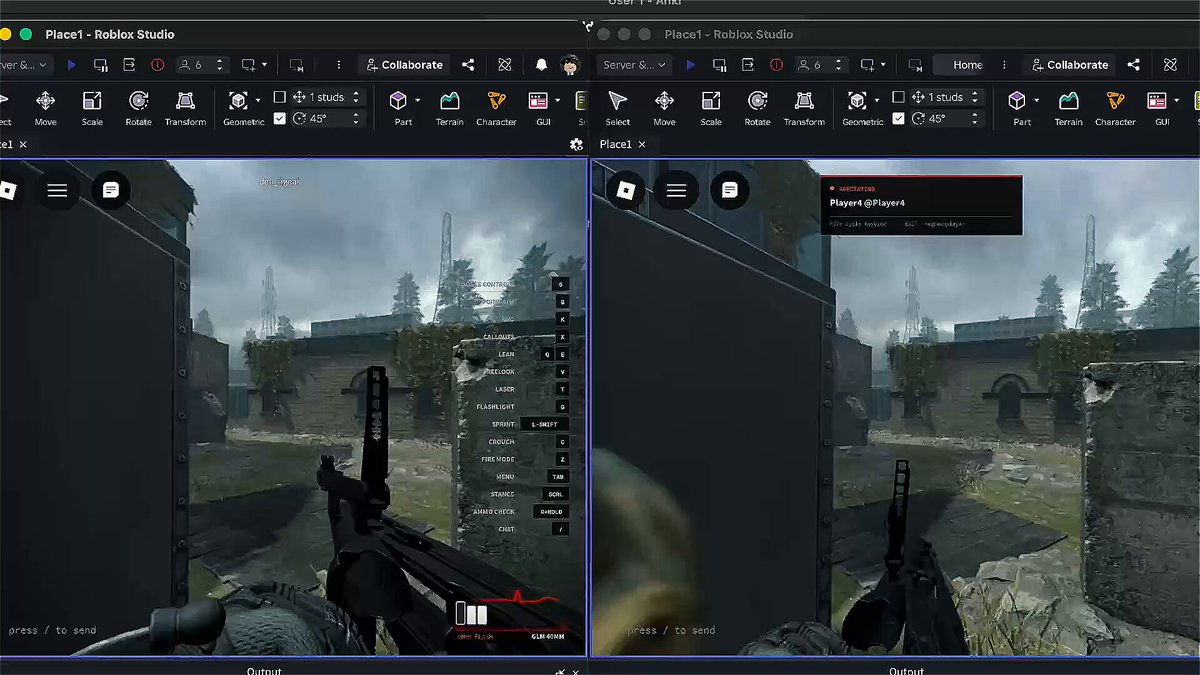Start the playtest with left window's blue play button
1200x675 pixels.
[72, 65]
